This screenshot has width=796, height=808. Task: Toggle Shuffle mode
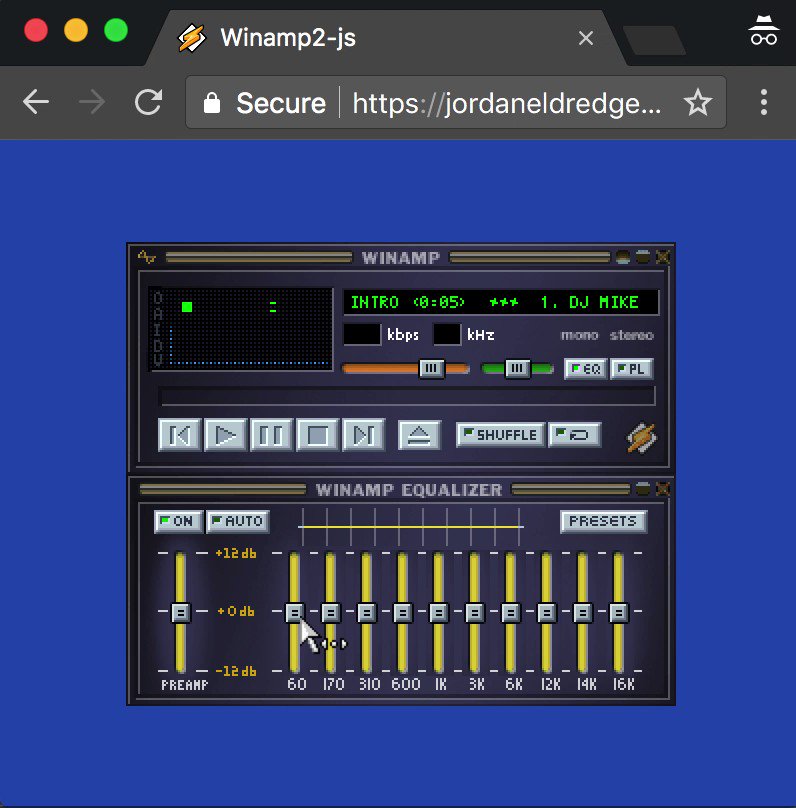tap(500, 434)
